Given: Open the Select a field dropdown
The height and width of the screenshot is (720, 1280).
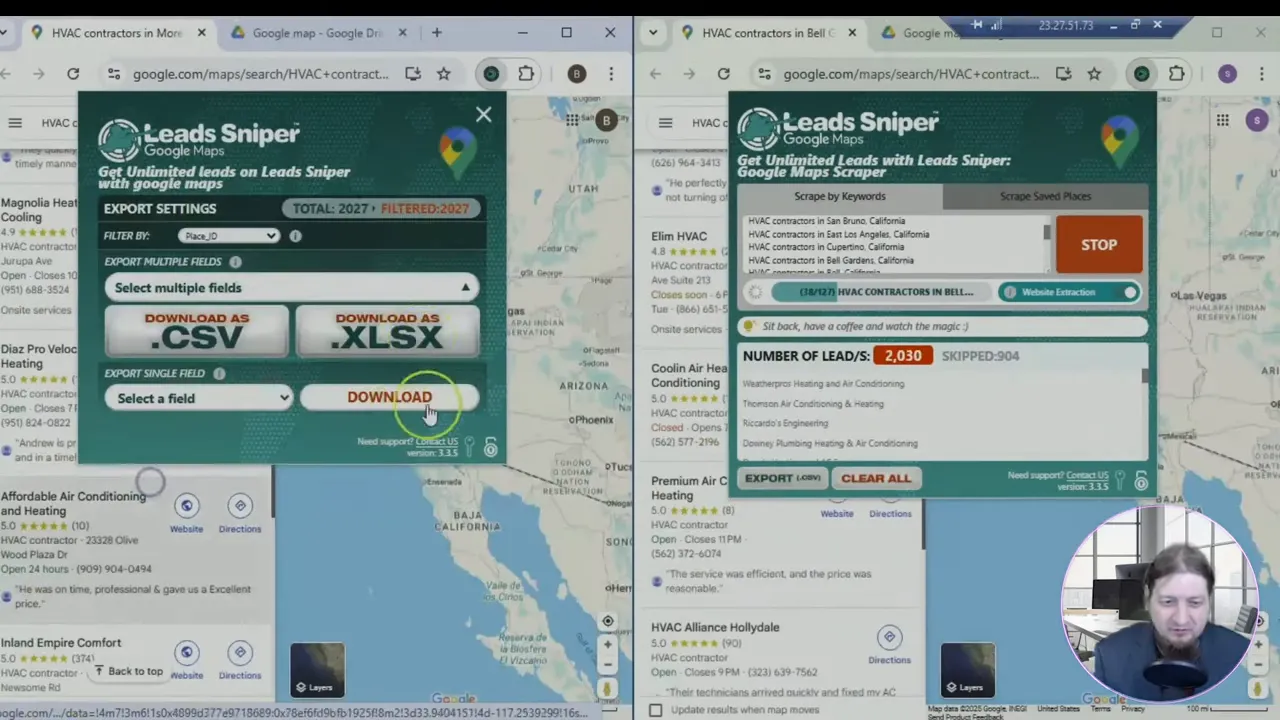Looking at the screenshot, I should point(199,398).
